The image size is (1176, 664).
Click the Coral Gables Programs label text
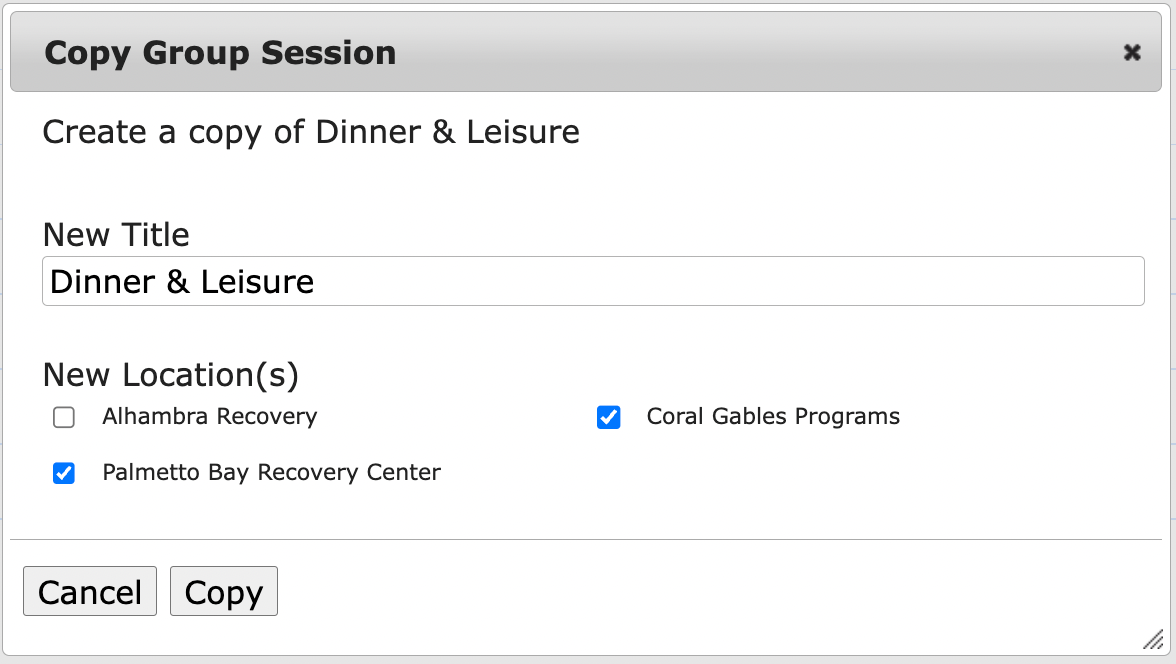773,417
